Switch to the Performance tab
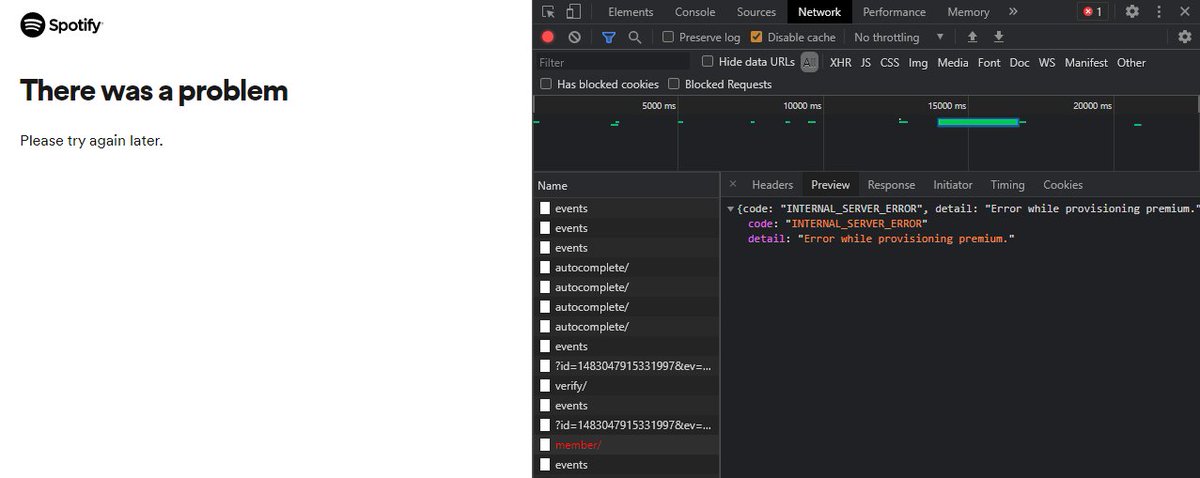Viewport: 1200px width, 478px height. click(894, 12)
